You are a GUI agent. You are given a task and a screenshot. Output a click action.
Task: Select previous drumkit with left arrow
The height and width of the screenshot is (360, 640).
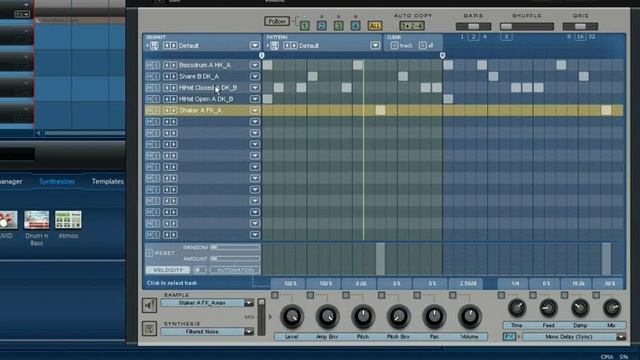pyautogui.click(x=167, y=46)
